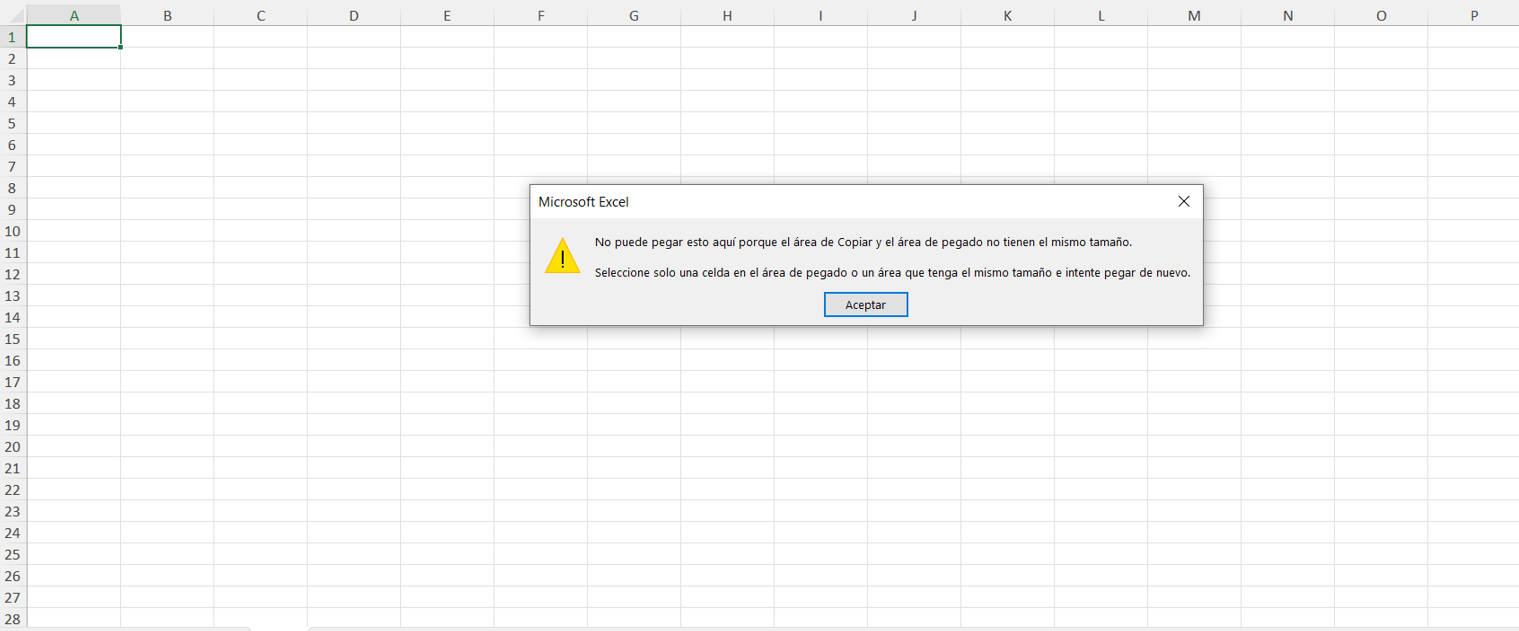Click Aceptar to dismiss the warning
Image resolution: width=1519 pixels, height=631 pixels.
click(x=865, y=304)
